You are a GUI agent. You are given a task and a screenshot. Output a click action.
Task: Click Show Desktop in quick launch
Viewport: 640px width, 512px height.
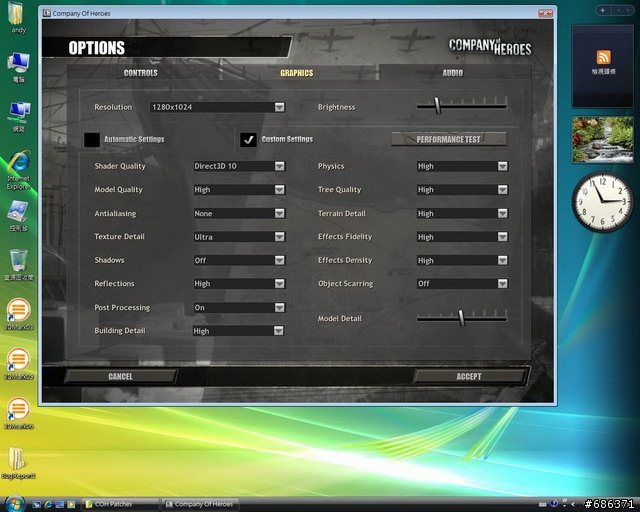tap(37, 505)
